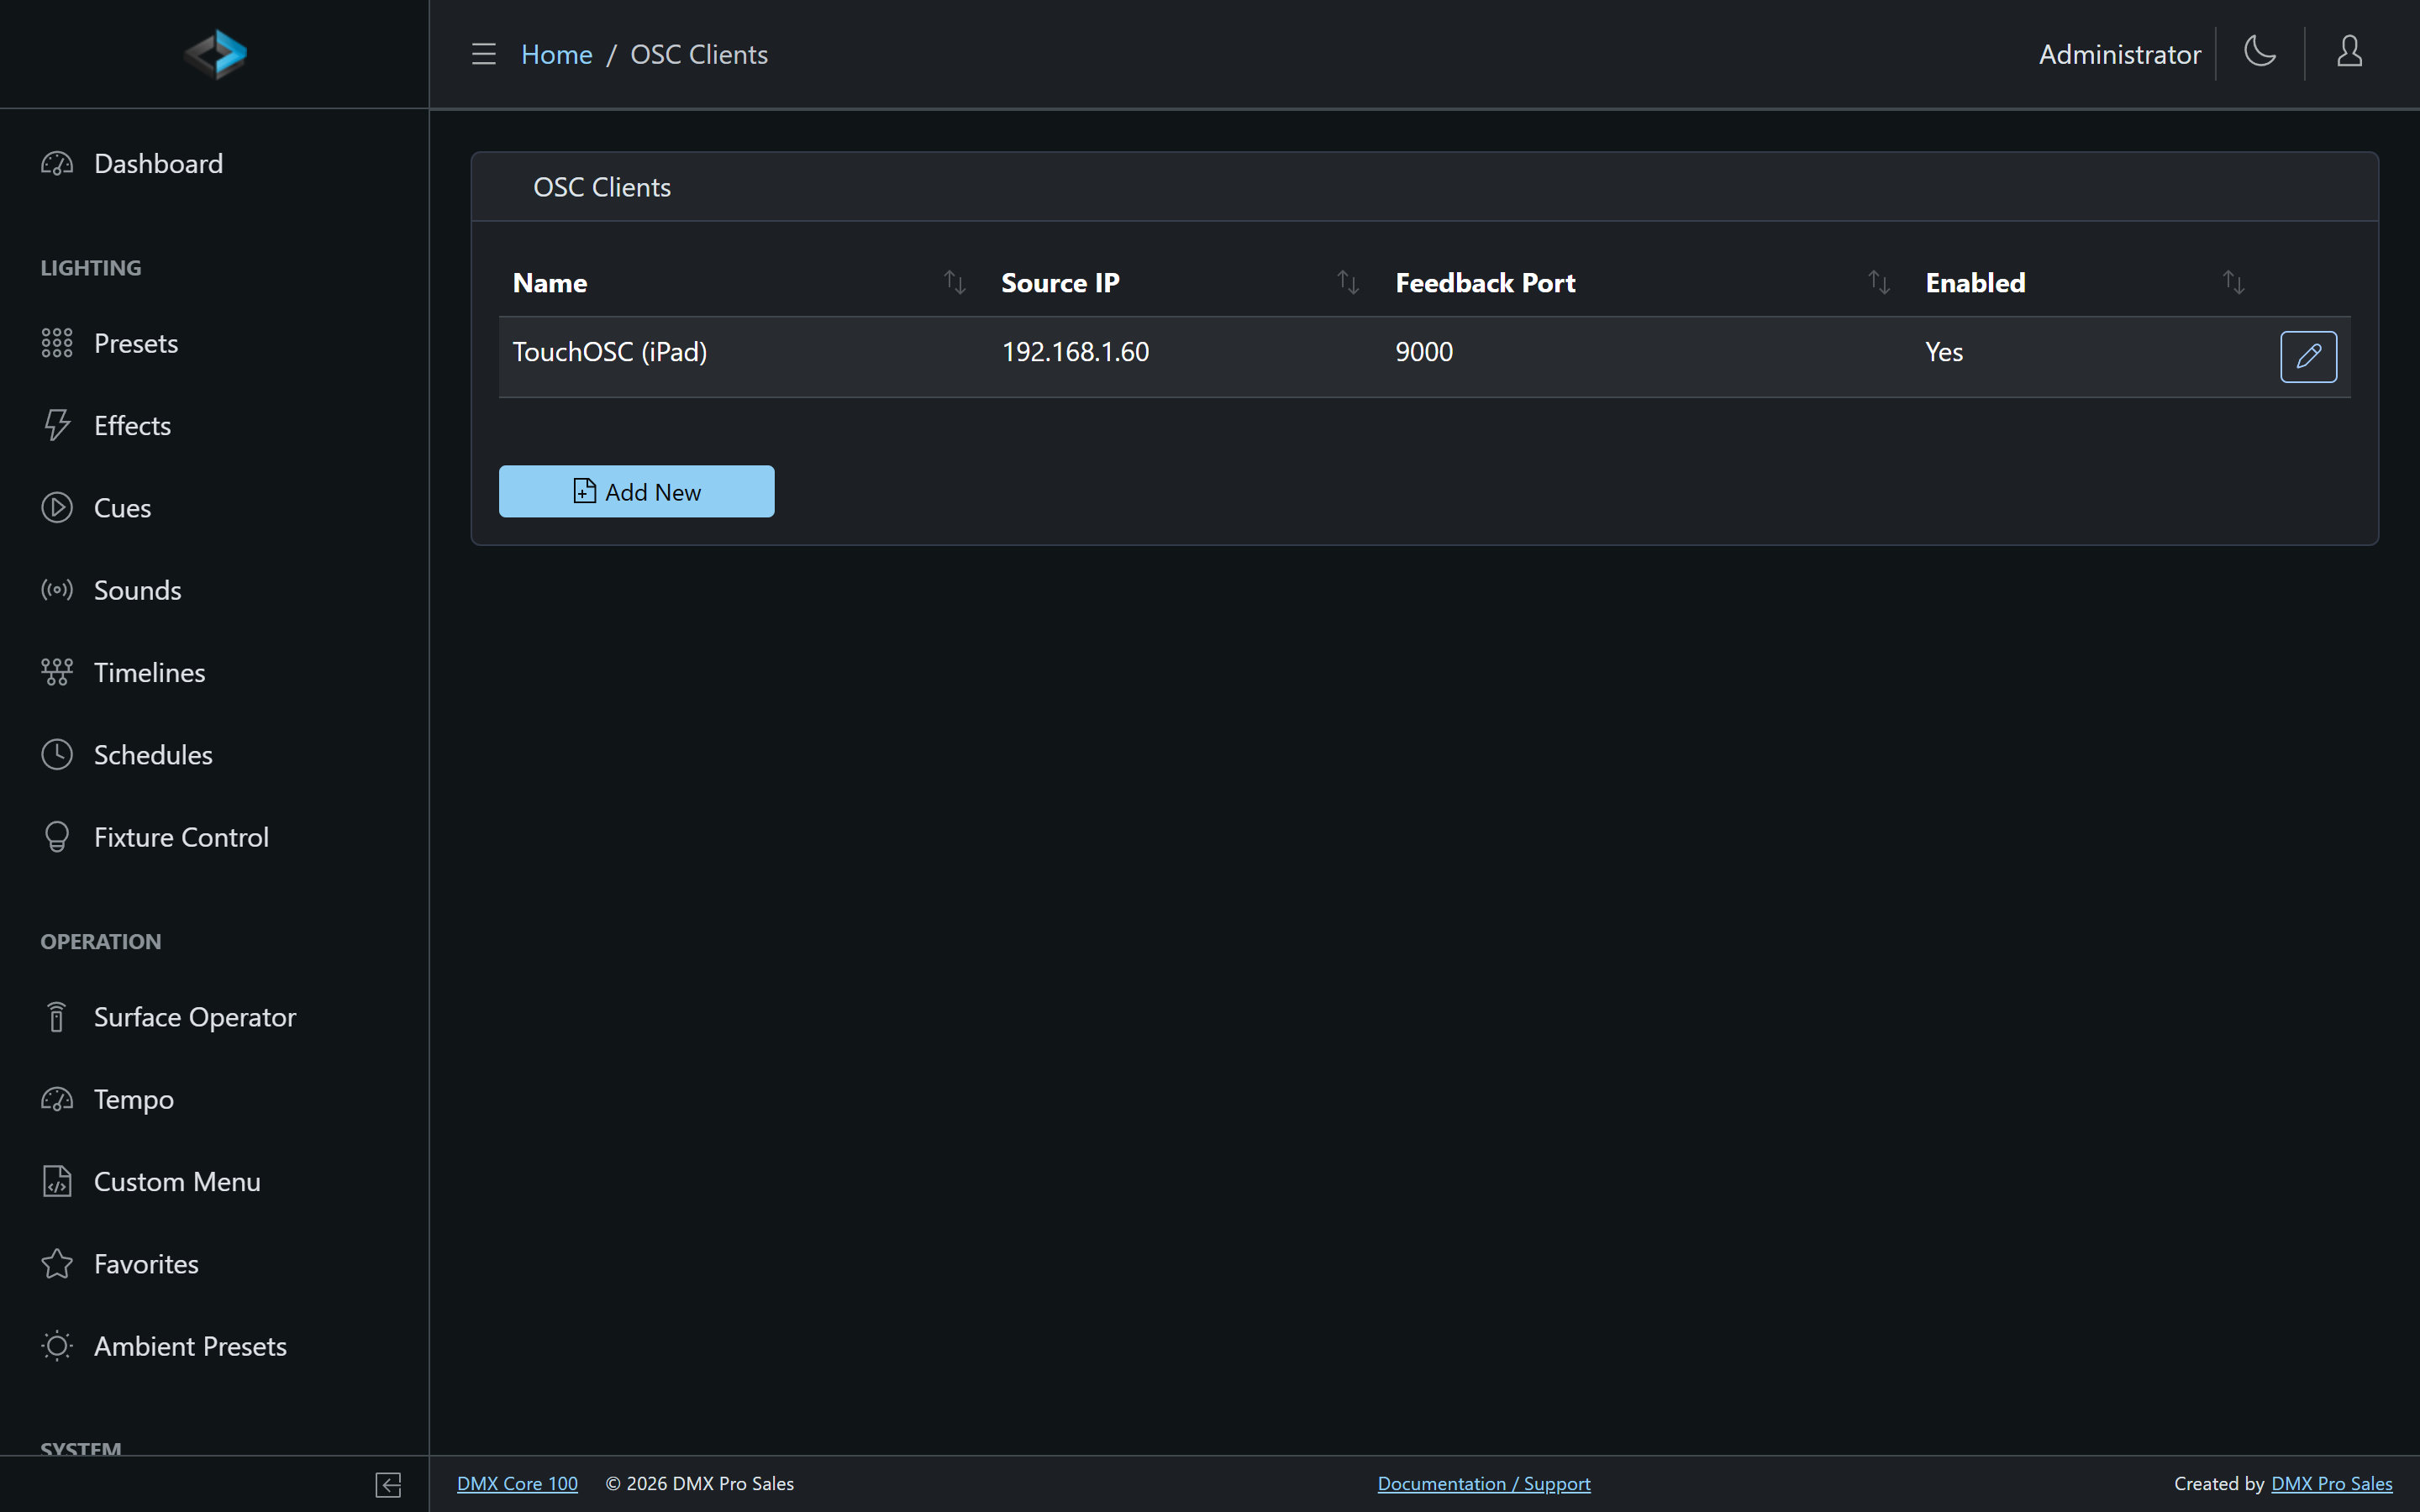Open Surface Operator sidebar label
Image resolution: width=2420 pixels, height=1512 pixels.
[x=195, y=1017]
